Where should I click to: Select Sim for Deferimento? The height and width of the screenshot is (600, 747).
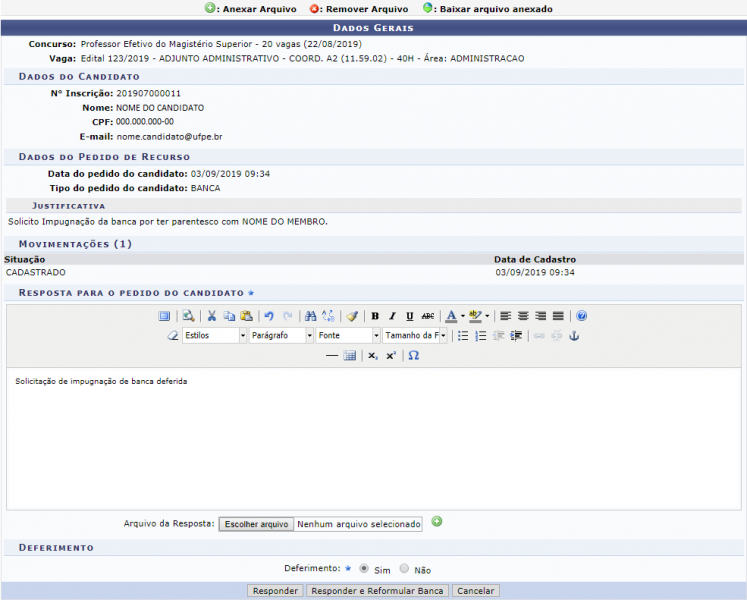[364, 568]
